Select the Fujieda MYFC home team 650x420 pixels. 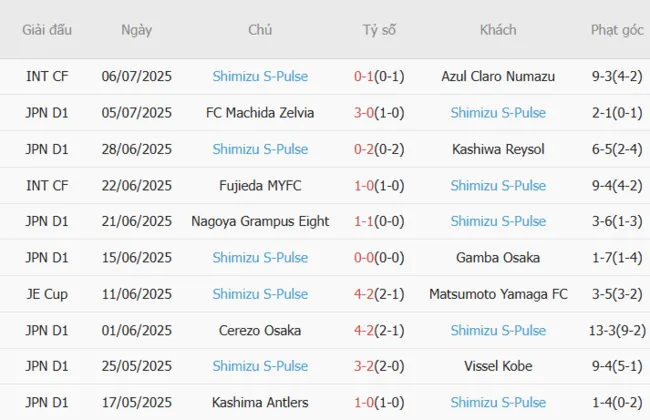pyautogui.click(x=260, y=185)
